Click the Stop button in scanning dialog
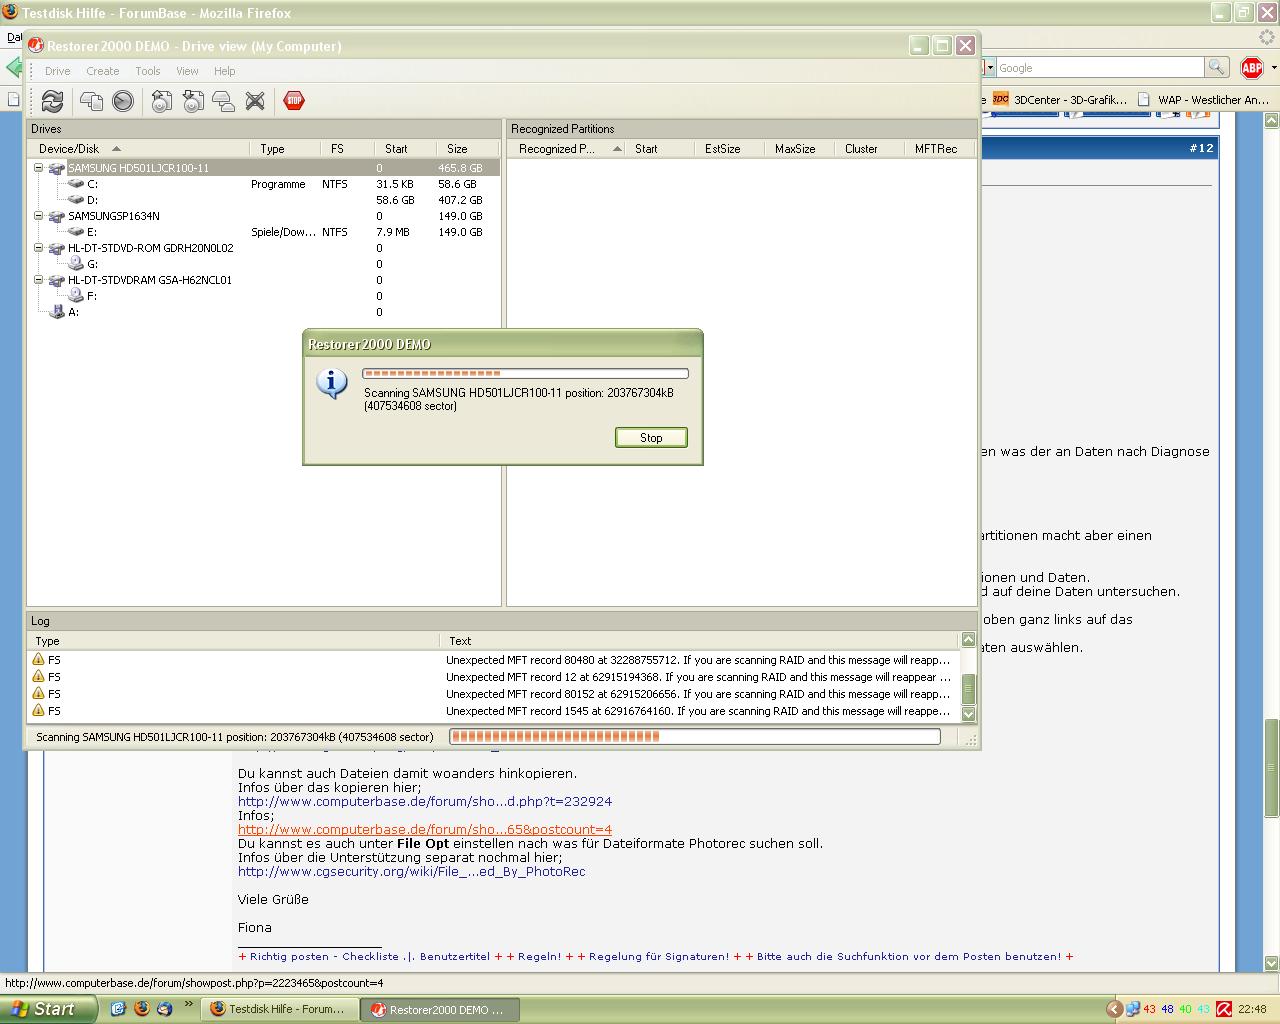This screenshot has height=1024, width=1280. [x=651, y=438]
